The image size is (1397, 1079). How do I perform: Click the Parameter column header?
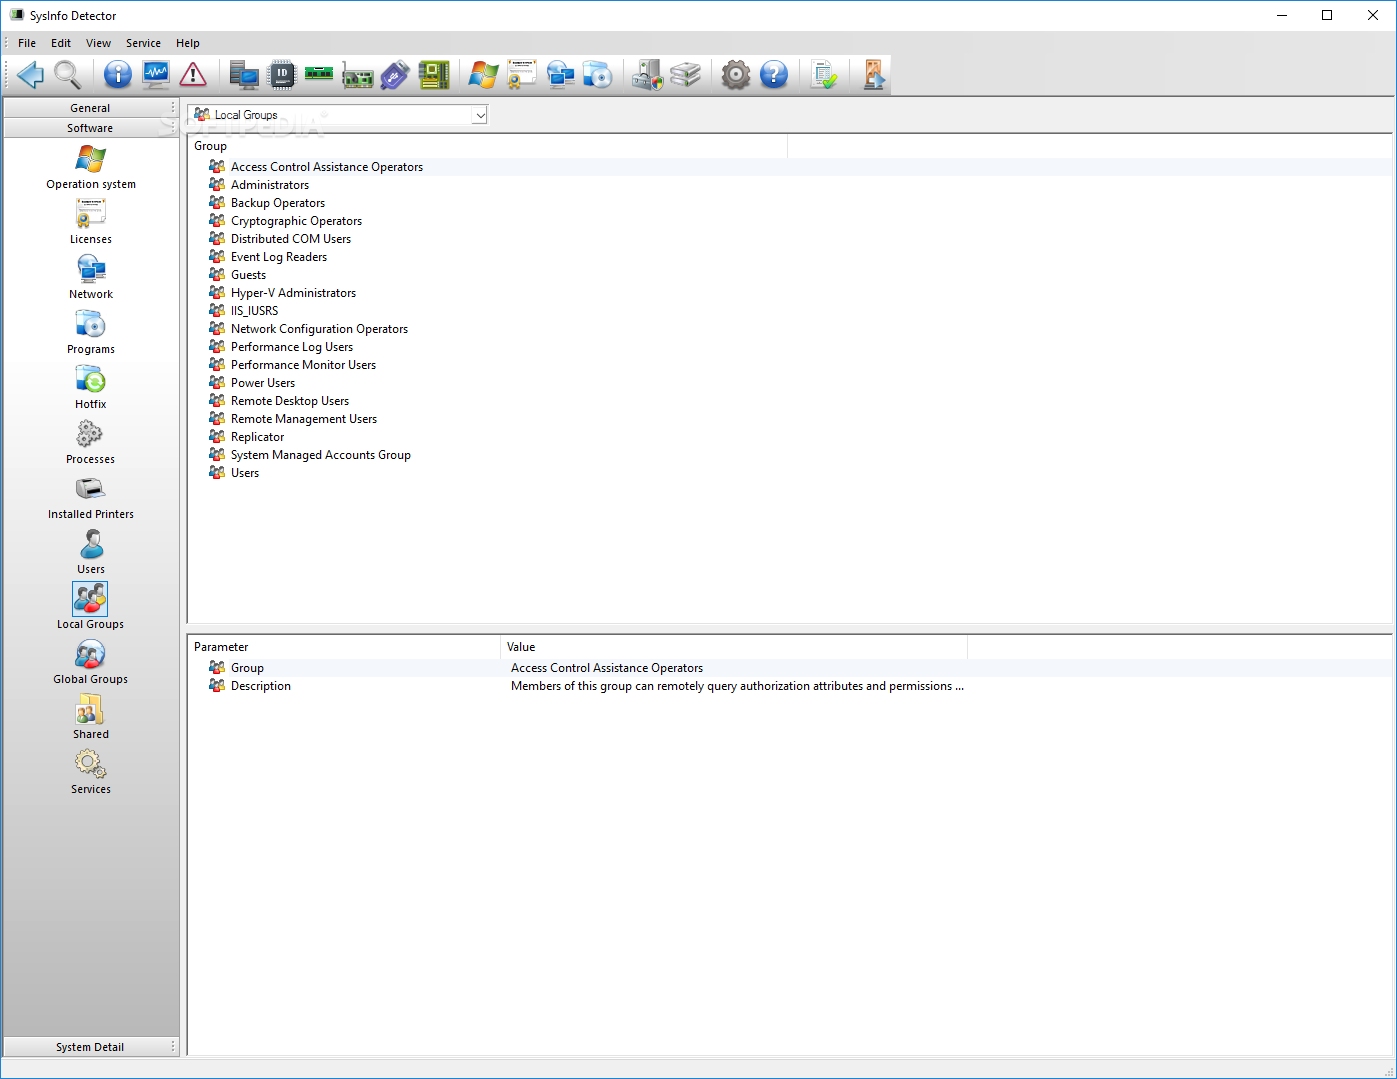(344, 647)
